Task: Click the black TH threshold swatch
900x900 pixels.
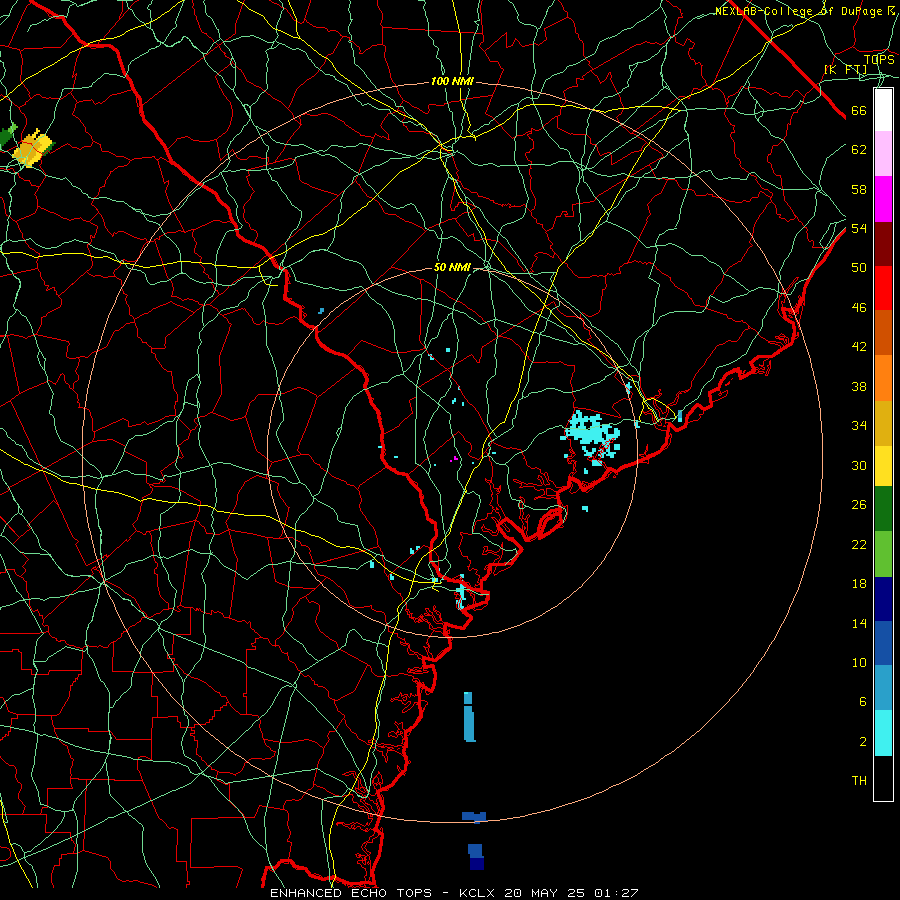Action: pos(883,778)
